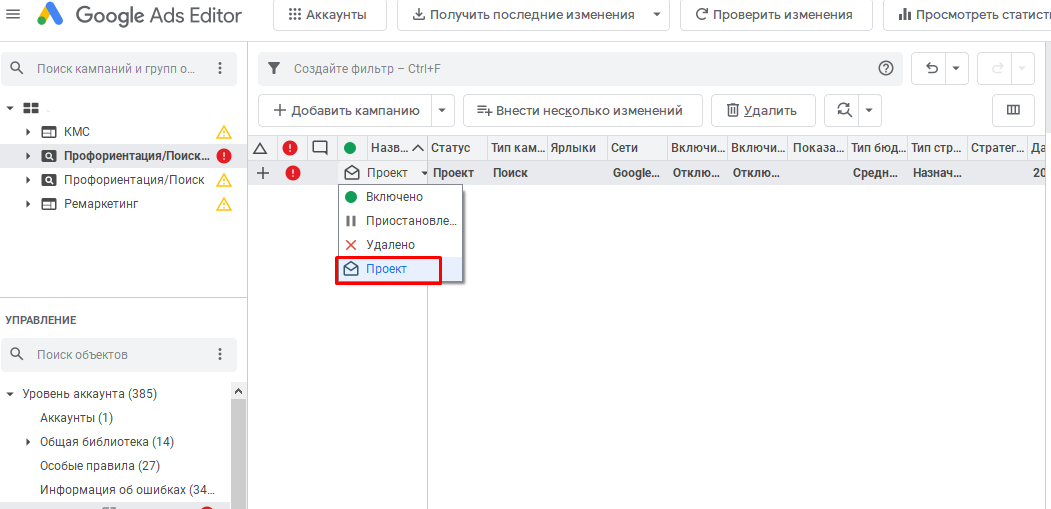1051x509 pixels.
Task: Select Профориентация/Поиск campaign with warning triangle
Action: pos(134,180)
